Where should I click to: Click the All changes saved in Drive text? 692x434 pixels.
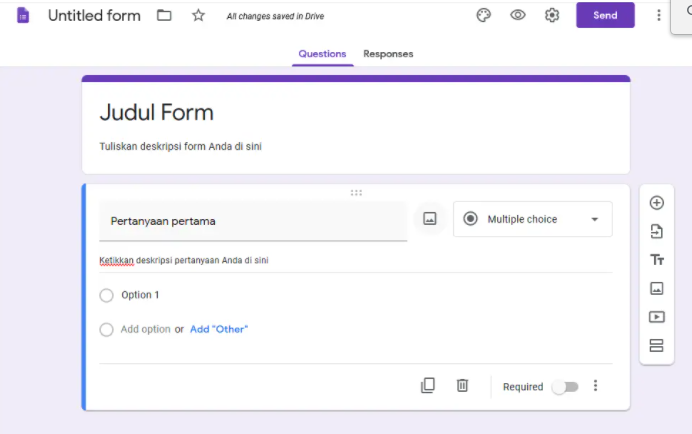pyautogui.click(x=275, y=16)
